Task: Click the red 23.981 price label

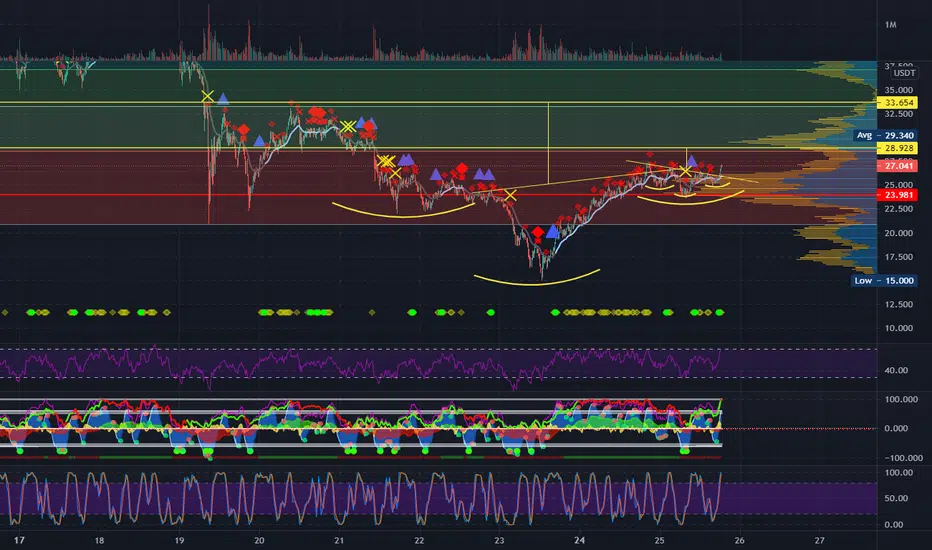Action: pos(898,195)
